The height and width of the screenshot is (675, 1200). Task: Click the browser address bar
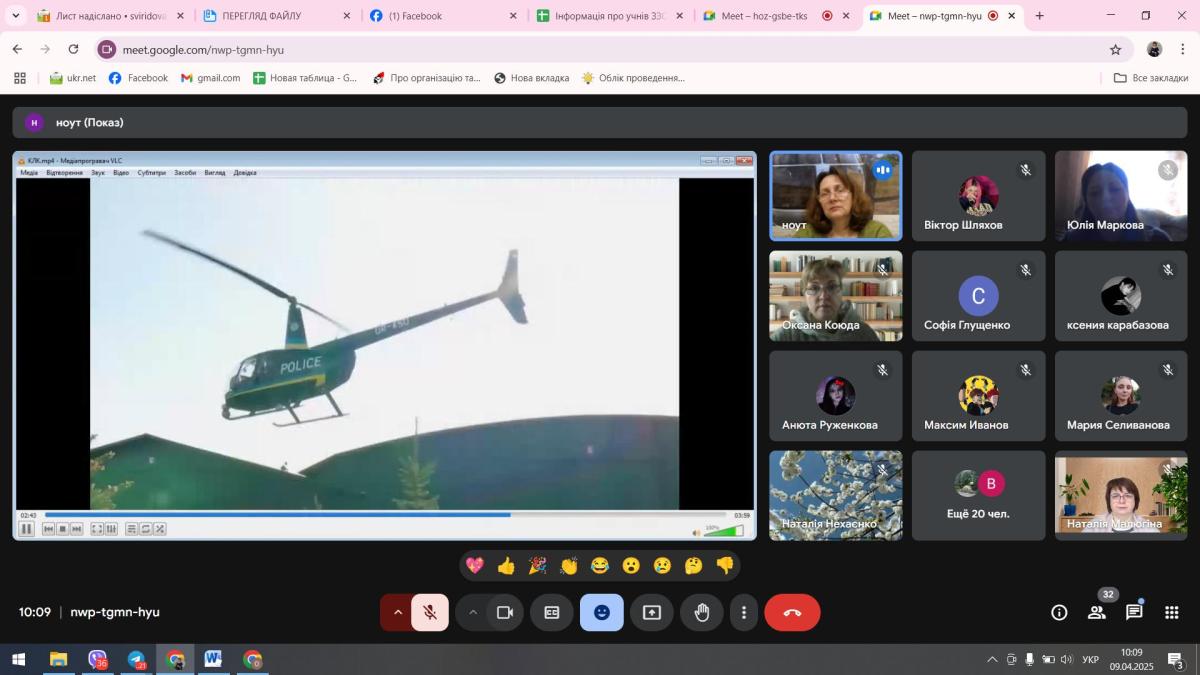(x=600, y=49)
